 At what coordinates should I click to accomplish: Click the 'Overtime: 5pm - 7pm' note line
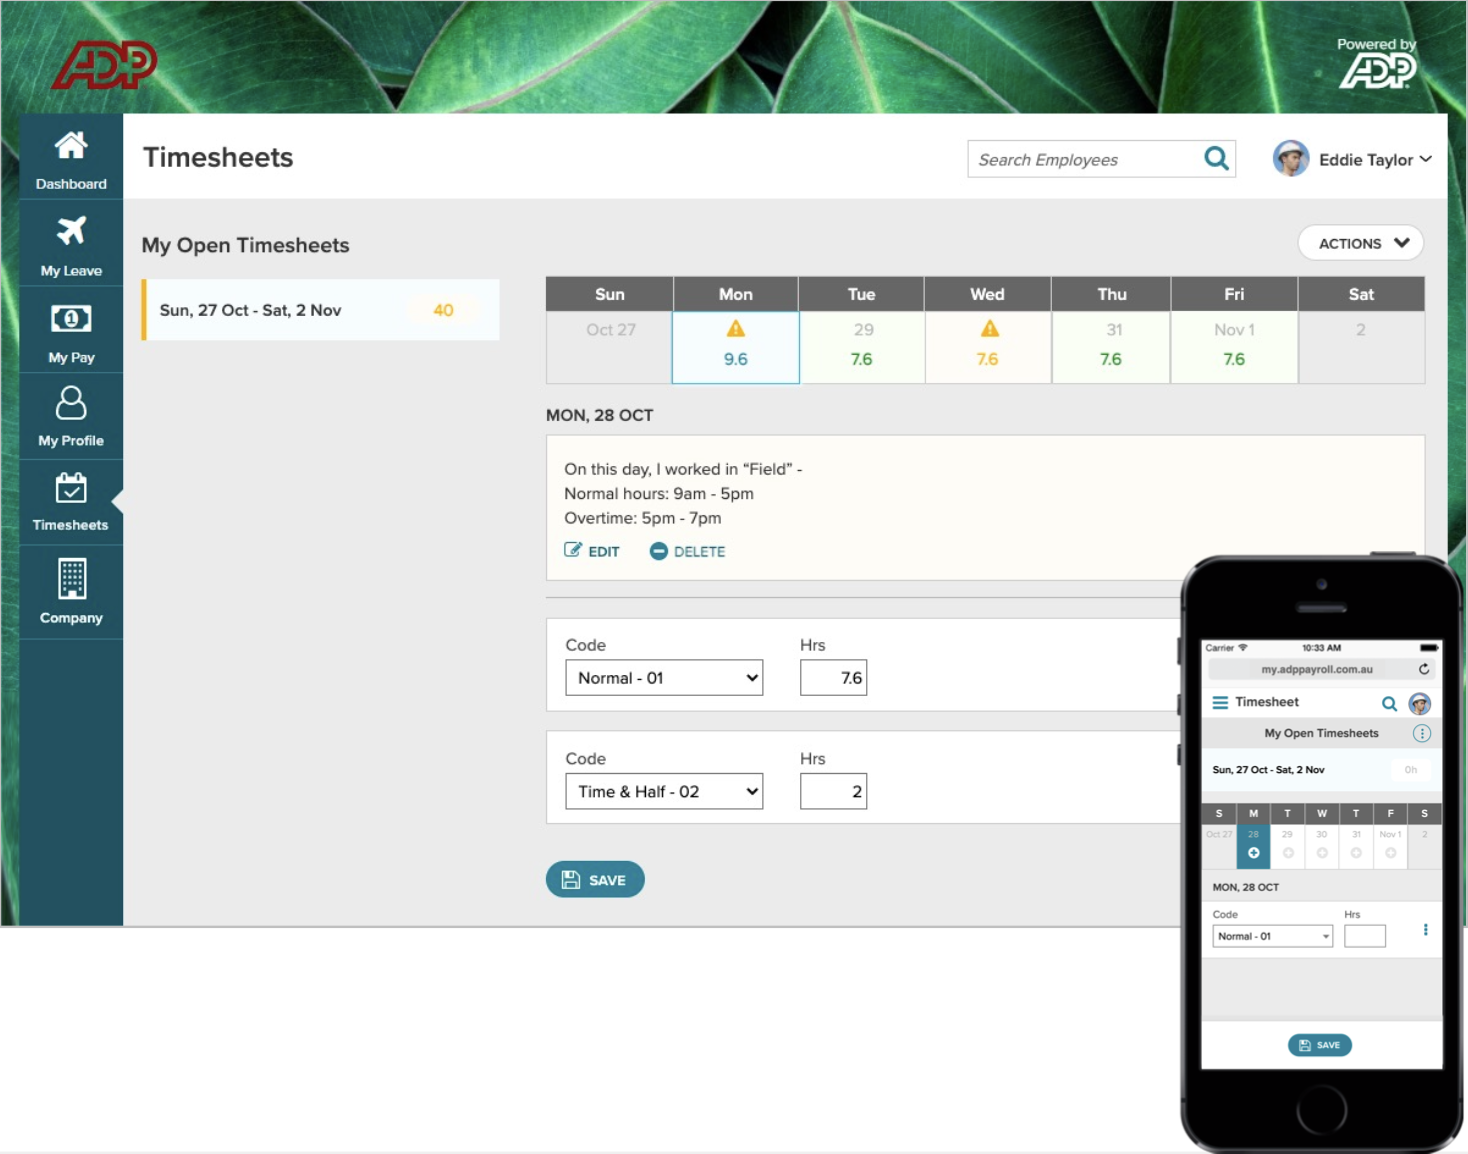pos(642,518)
